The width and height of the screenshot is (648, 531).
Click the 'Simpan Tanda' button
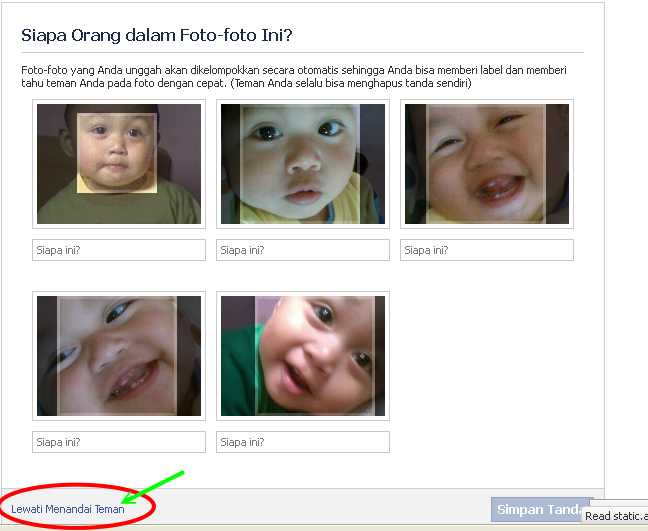coord(541,510)
